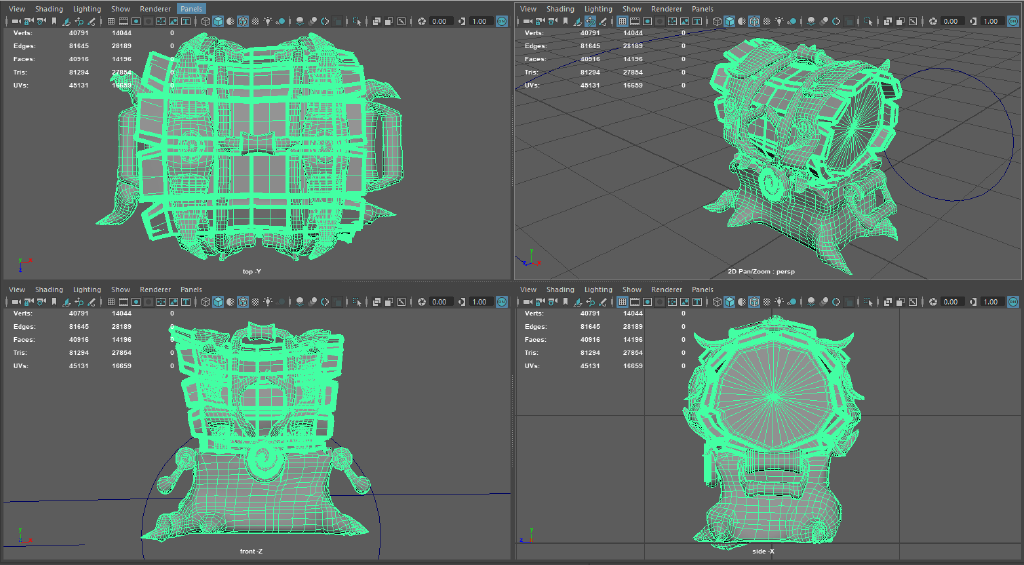1024x565 pixels.
Task: Open Camera Attributes icon in top panel
Action: tap(40, 21)
